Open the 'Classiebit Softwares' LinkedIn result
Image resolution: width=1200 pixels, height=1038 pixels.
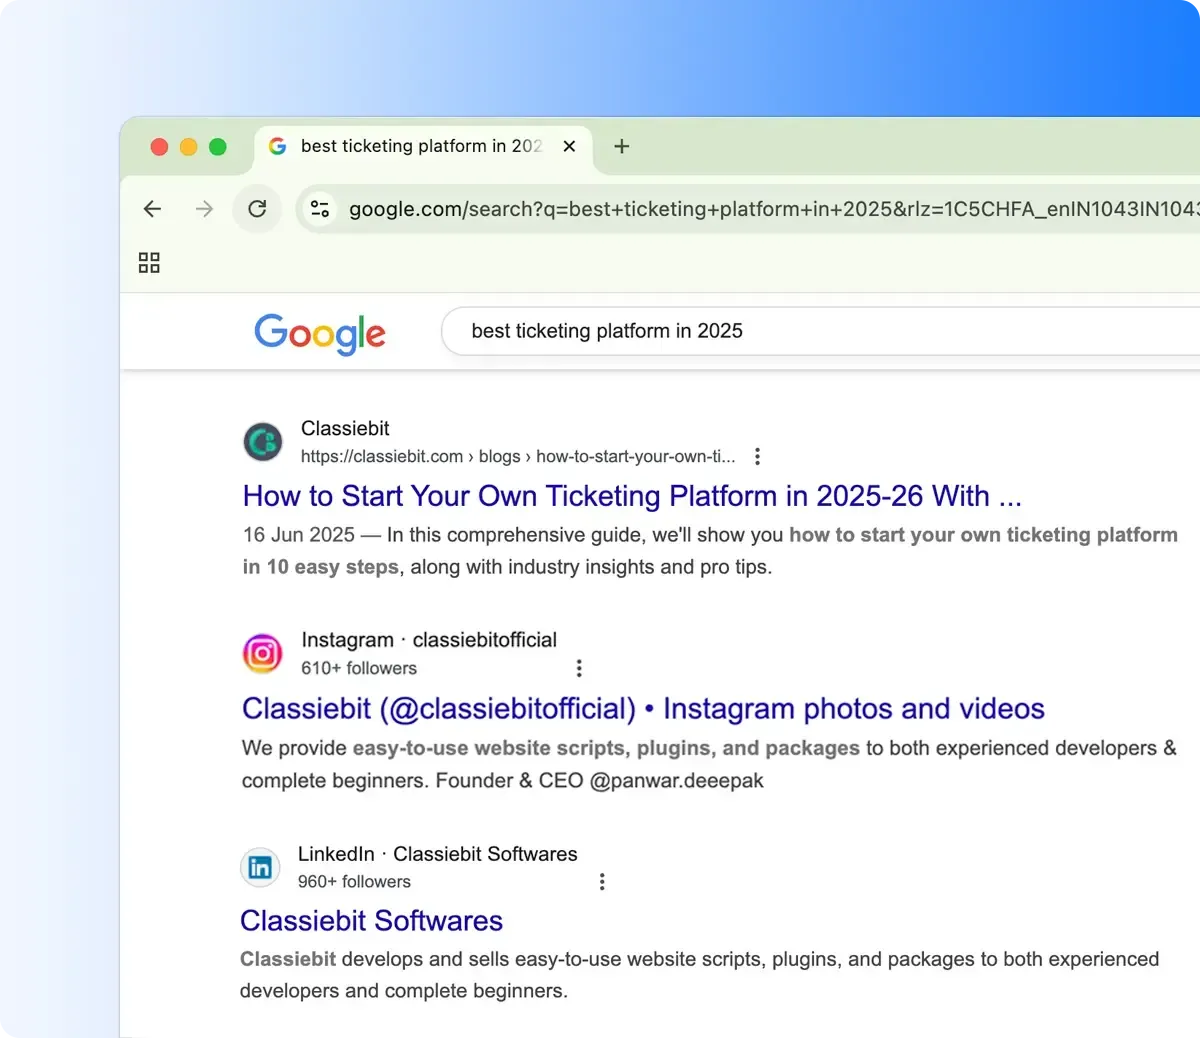371,921
